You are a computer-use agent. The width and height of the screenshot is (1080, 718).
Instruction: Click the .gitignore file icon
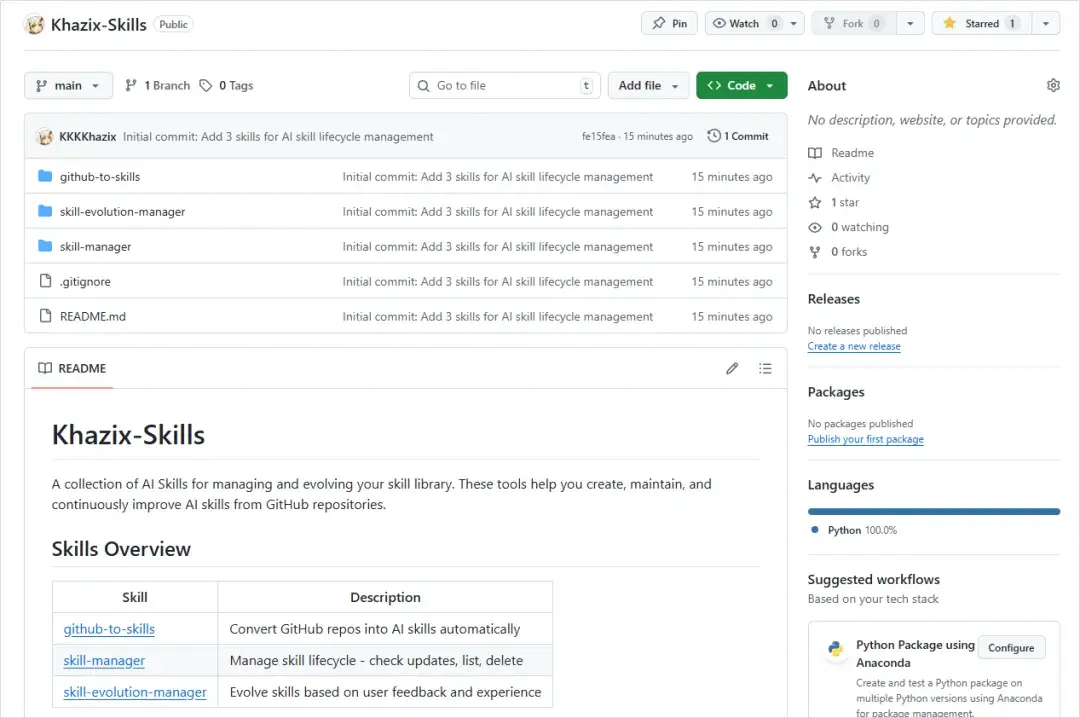pos(45,282)
